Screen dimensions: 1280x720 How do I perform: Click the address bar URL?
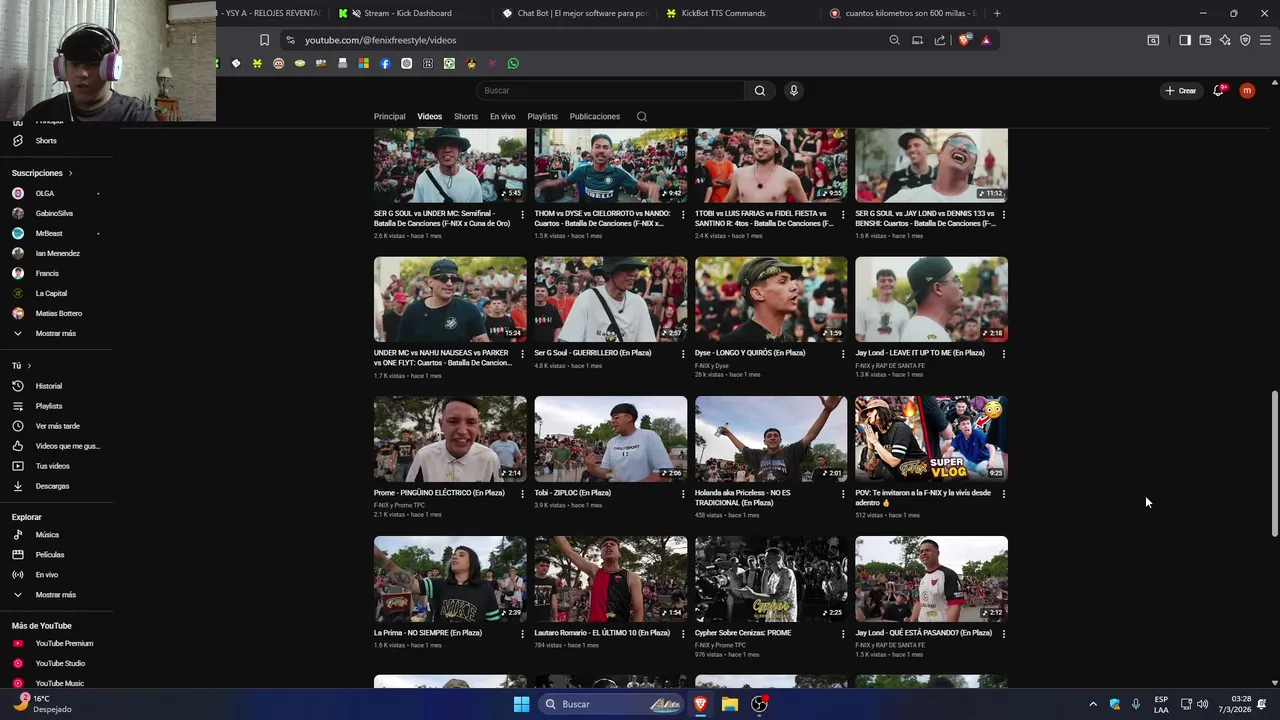380,40
